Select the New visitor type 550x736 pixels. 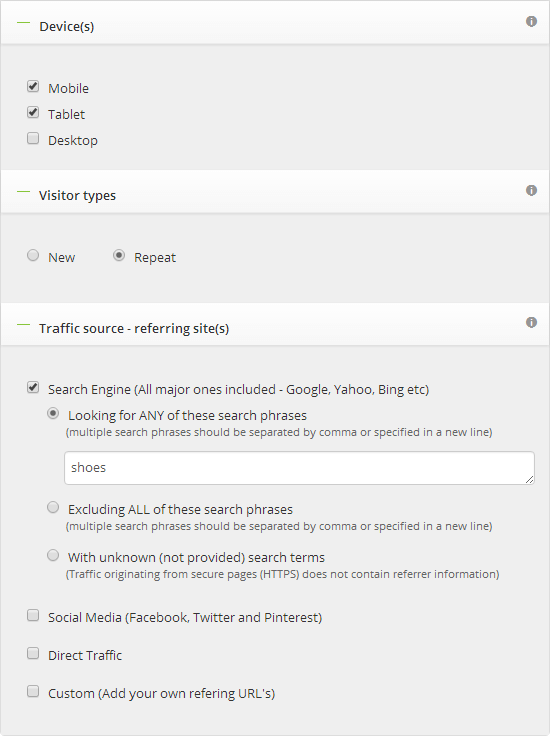(x=33, y=255)
